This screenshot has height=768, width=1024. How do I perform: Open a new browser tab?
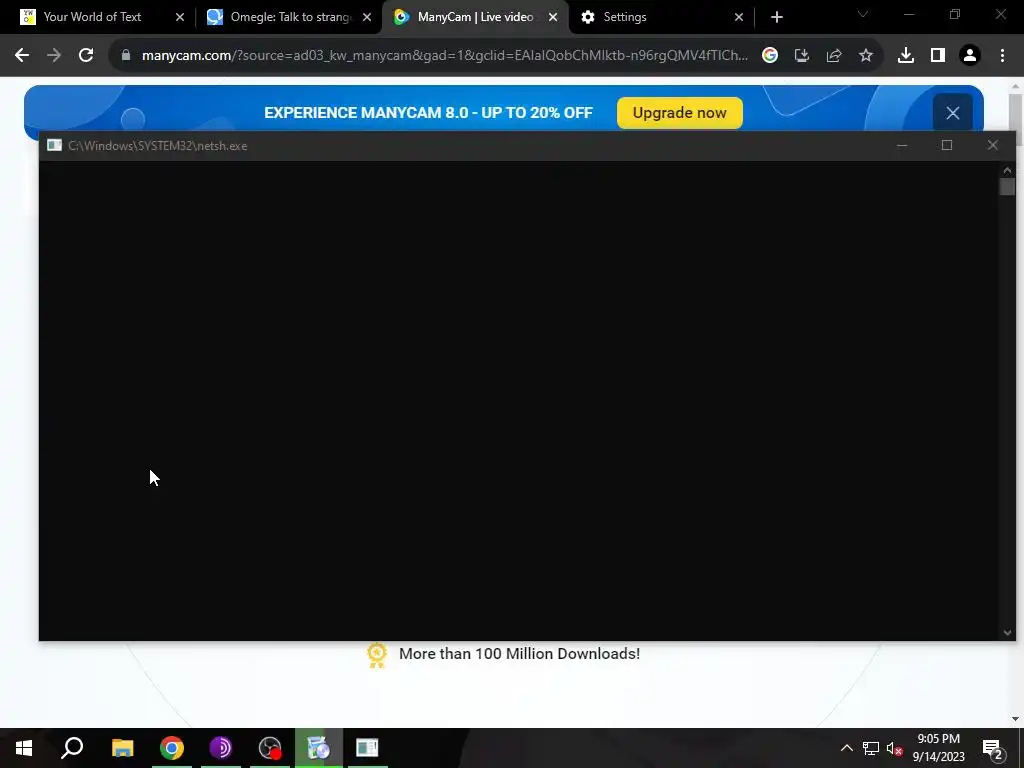click(x=776, y=17)
